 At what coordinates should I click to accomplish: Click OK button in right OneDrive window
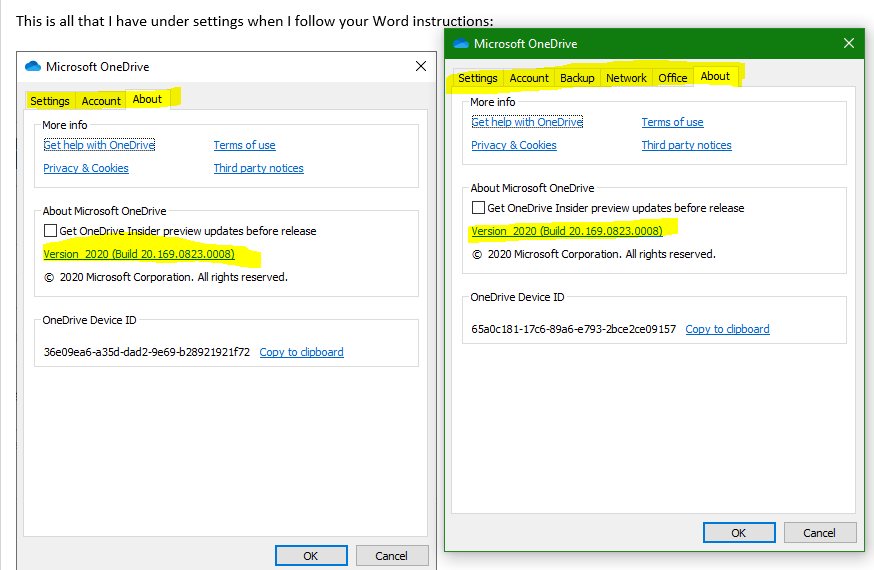point(739,533)
